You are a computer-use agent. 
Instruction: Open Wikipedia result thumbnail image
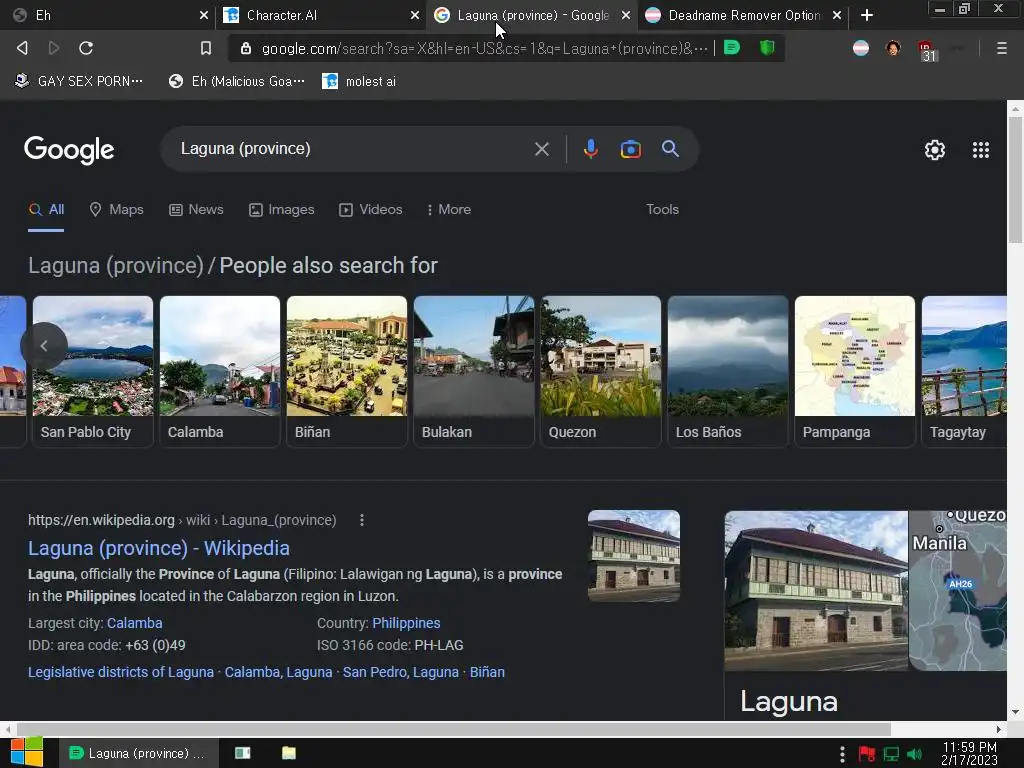(633, 556)
